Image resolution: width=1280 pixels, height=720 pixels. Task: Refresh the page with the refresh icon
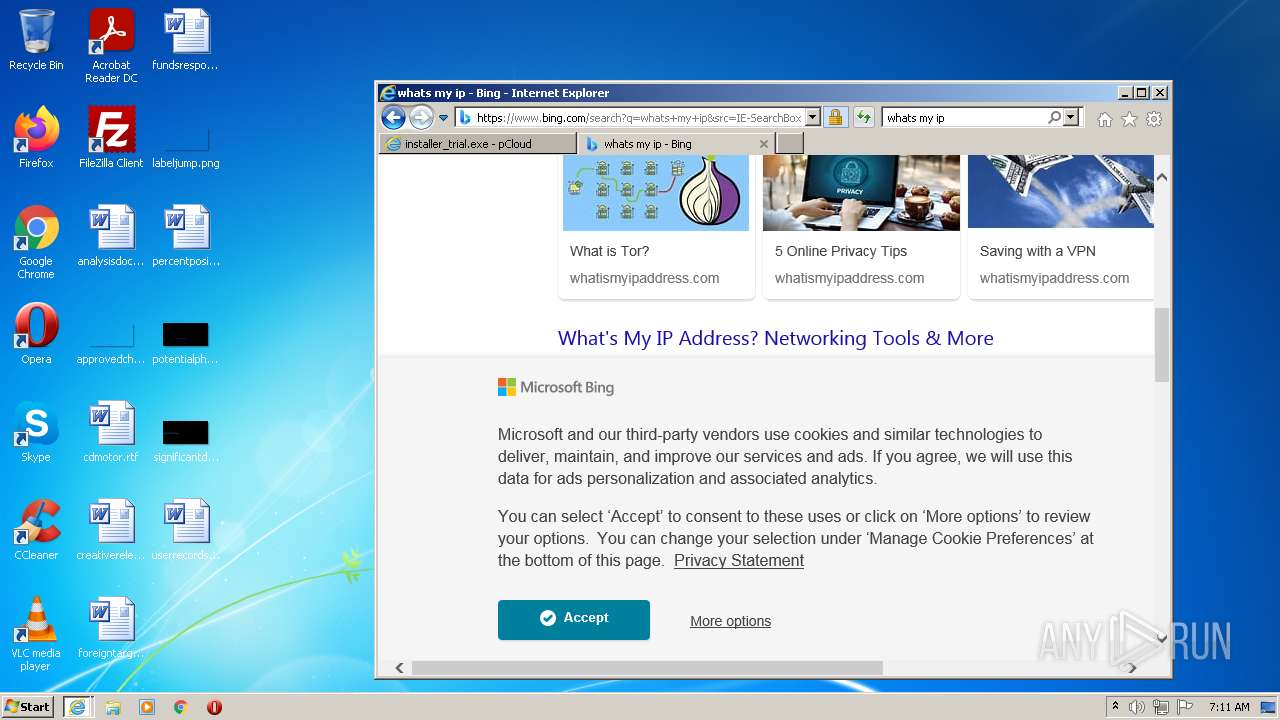863,118
